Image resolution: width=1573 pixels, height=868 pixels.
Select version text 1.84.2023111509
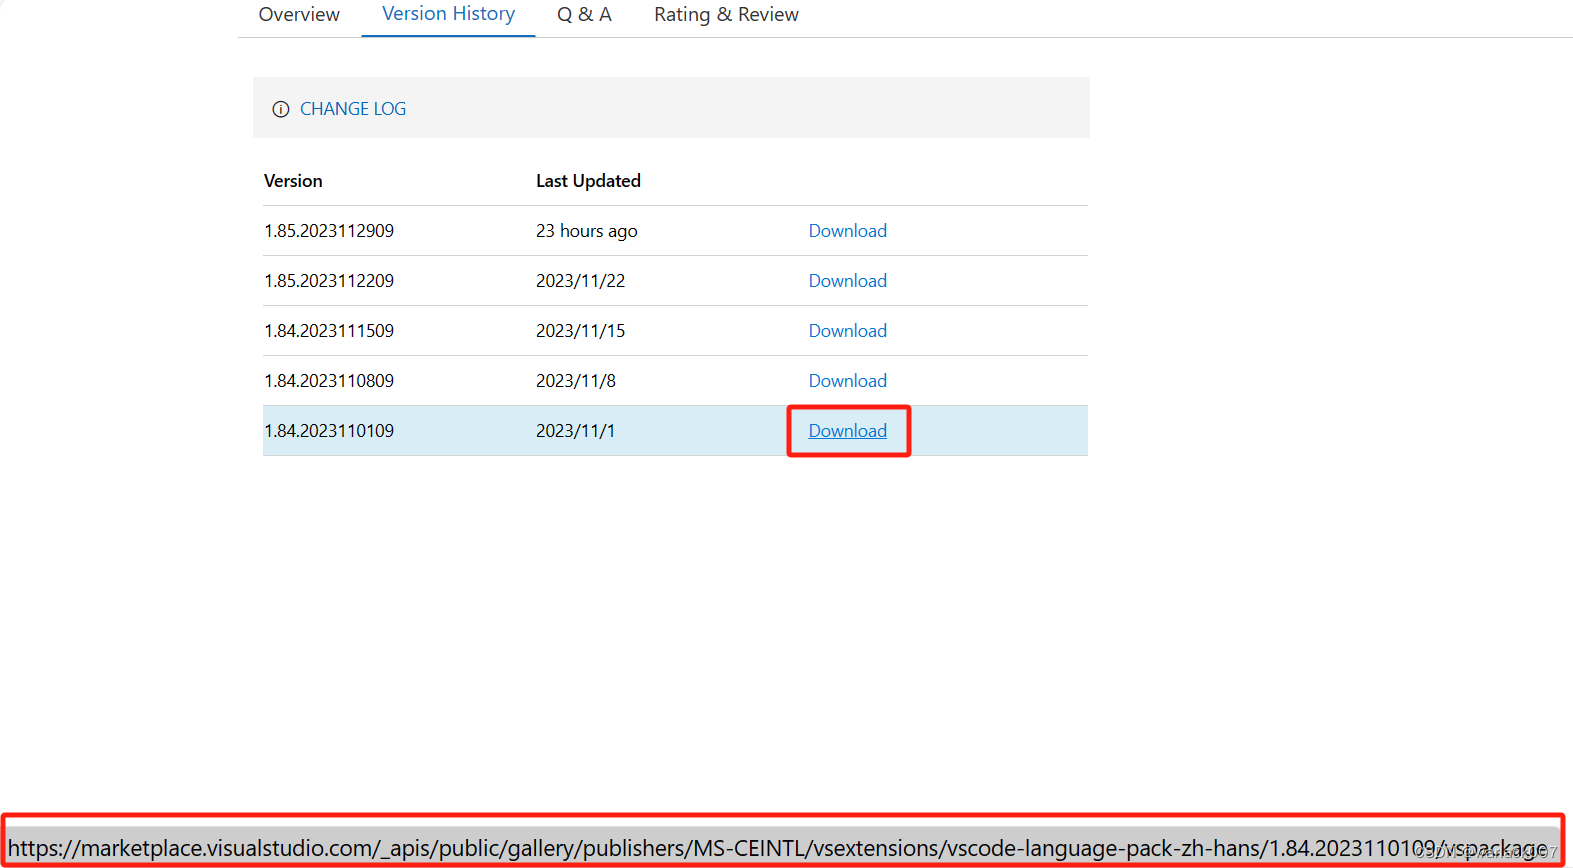(329, 331)
